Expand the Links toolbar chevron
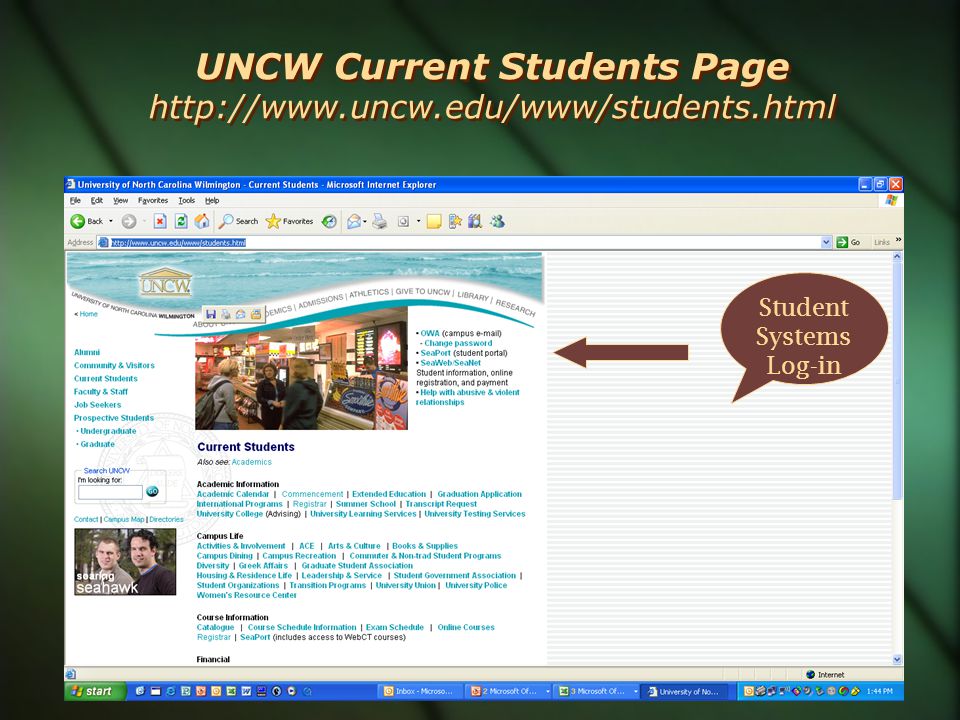The height and width of the screenshot is (720, 960). [x=898, y=240]
